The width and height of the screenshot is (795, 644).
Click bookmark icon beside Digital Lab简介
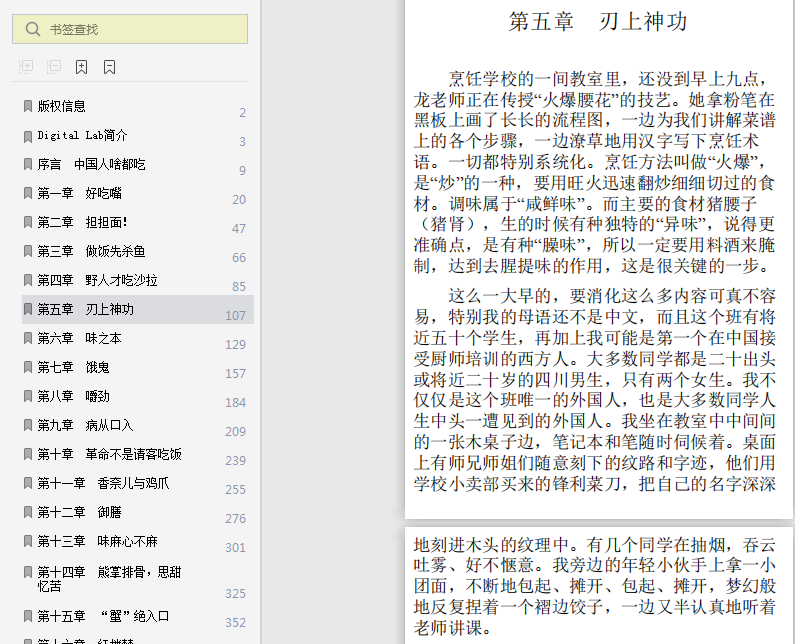tap(28, 135)
